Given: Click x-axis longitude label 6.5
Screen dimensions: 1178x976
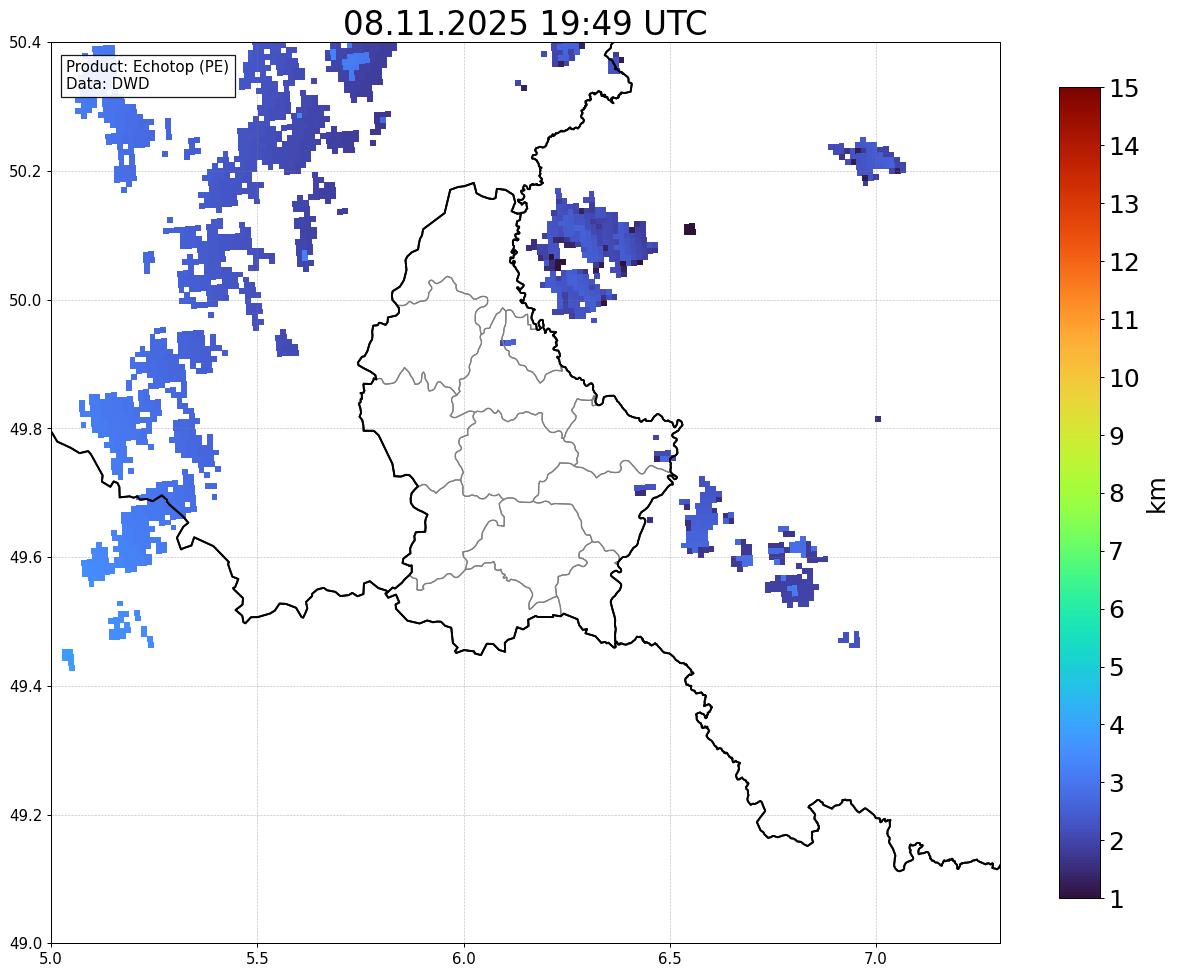Looking at the screenshot, I should 670,959.
